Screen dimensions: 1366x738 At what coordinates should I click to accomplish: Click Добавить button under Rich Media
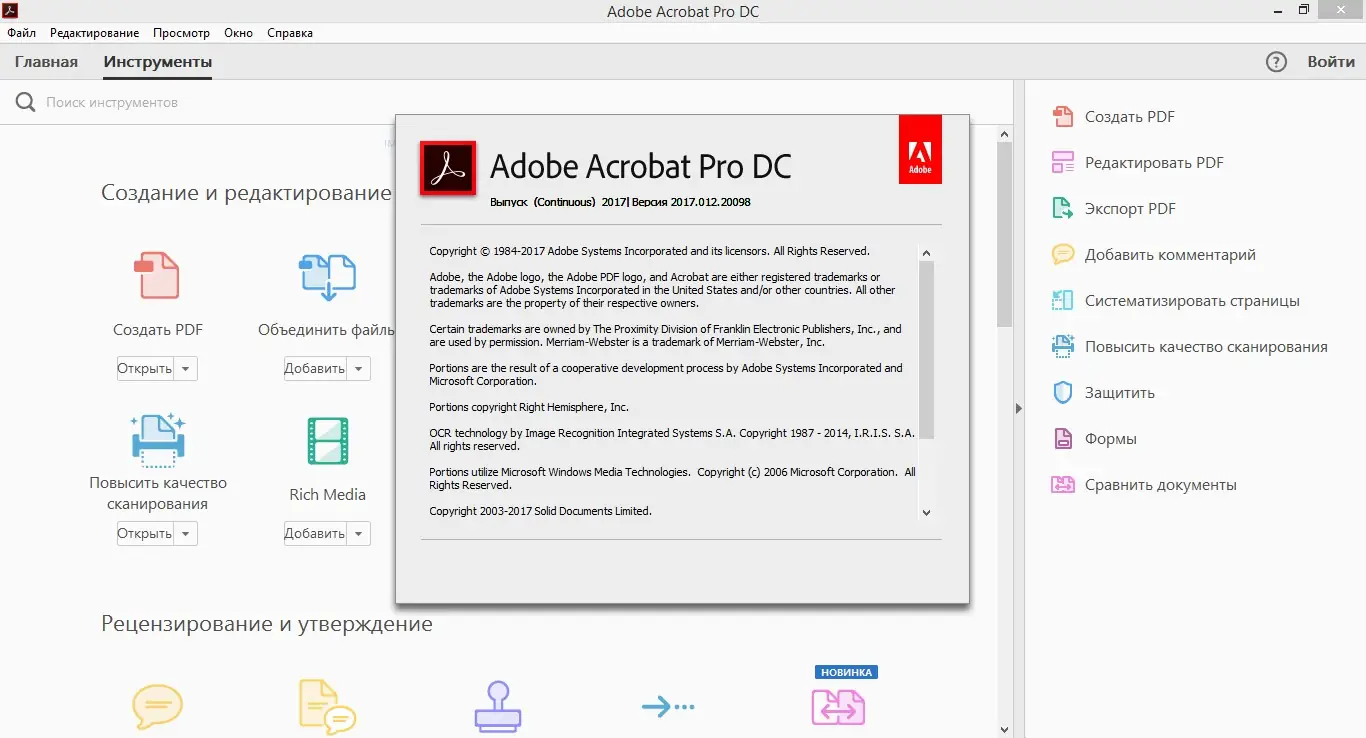pos(316,534)
